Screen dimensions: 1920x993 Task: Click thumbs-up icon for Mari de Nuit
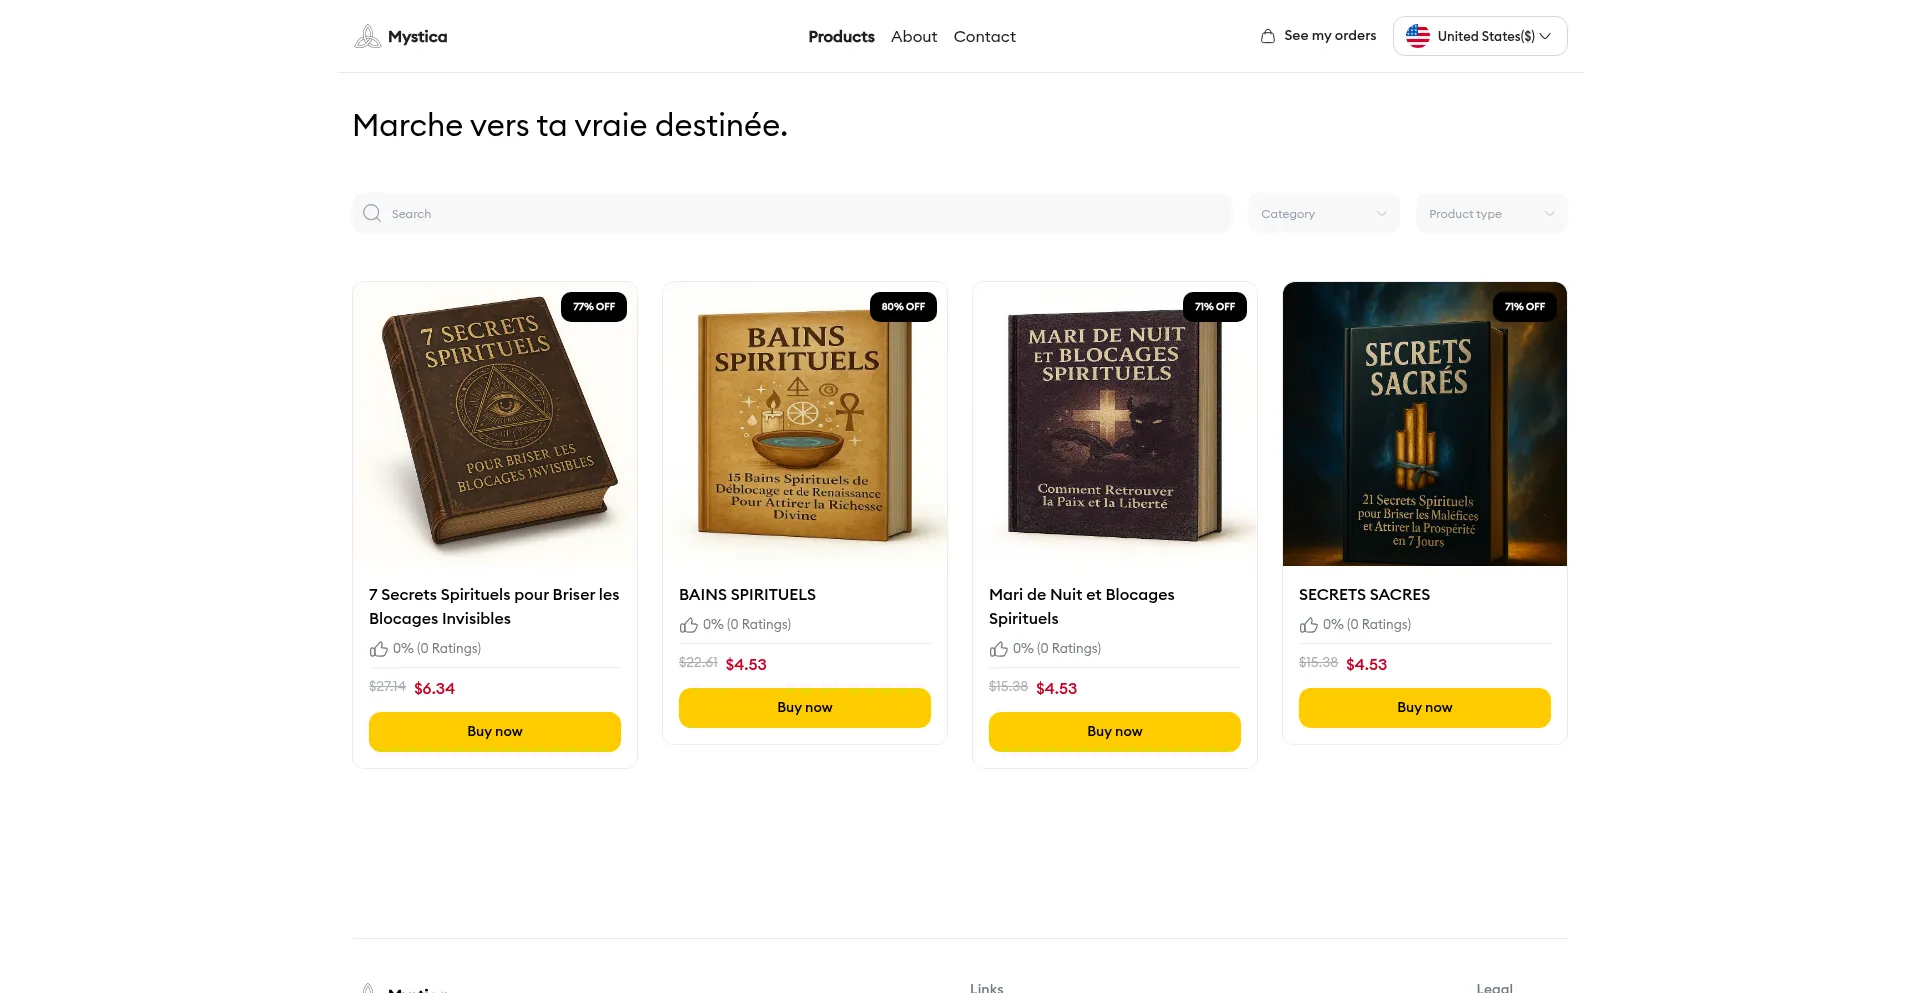point(999,649)
